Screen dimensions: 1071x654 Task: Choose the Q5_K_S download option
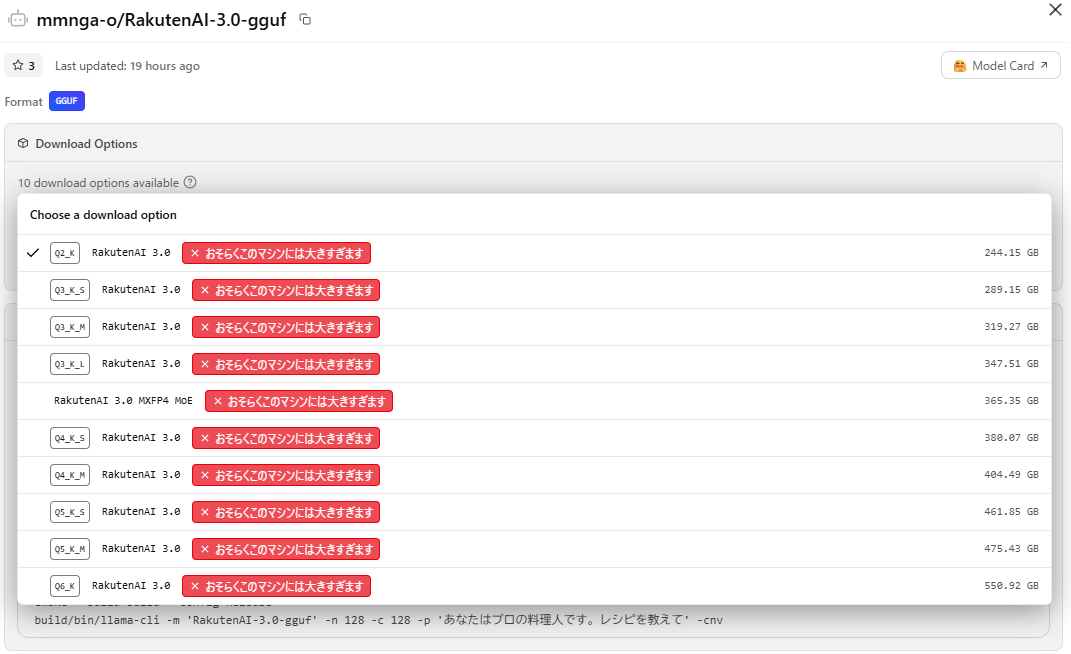pyautogui.click(x=534, y=512)
